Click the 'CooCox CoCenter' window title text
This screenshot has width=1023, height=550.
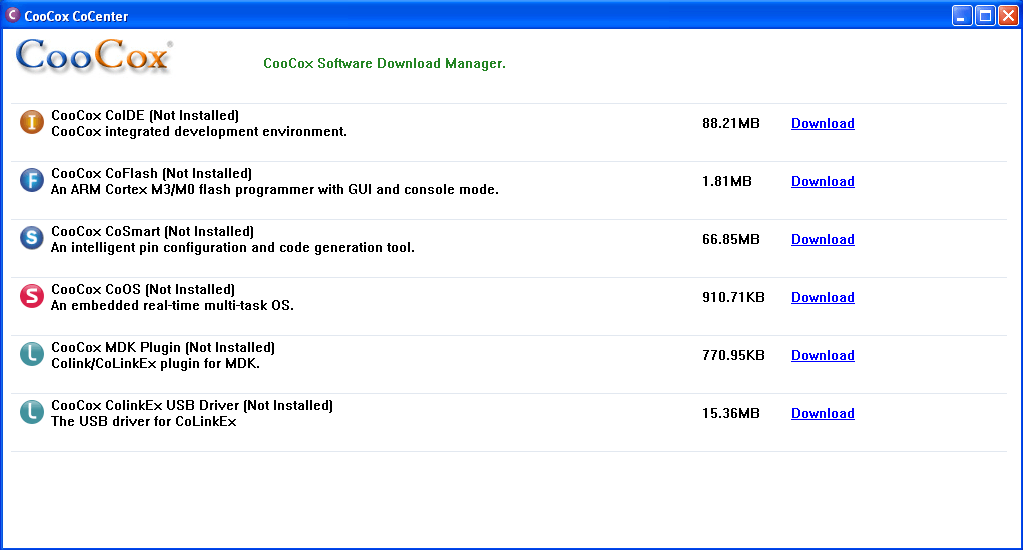point(76,16)
